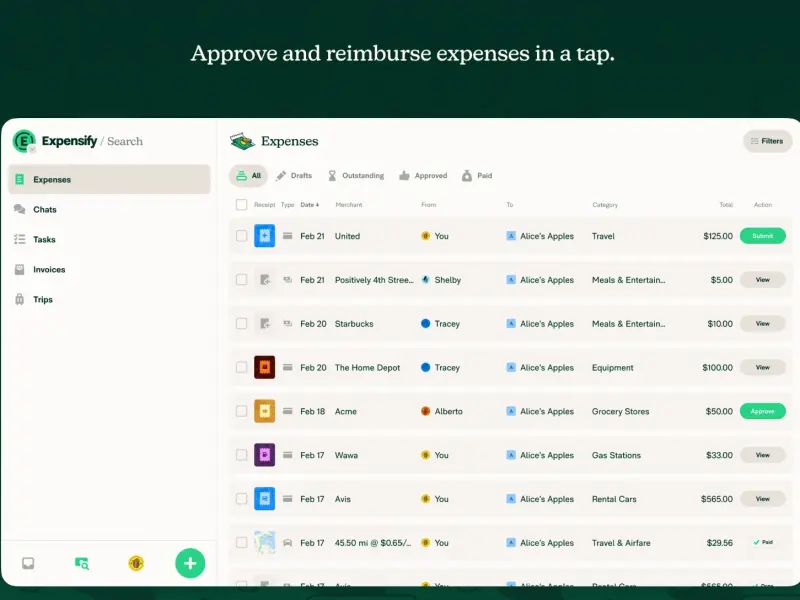
Task: Check the Starbucks expense row checkbox
Action: [x=241, y=323]
